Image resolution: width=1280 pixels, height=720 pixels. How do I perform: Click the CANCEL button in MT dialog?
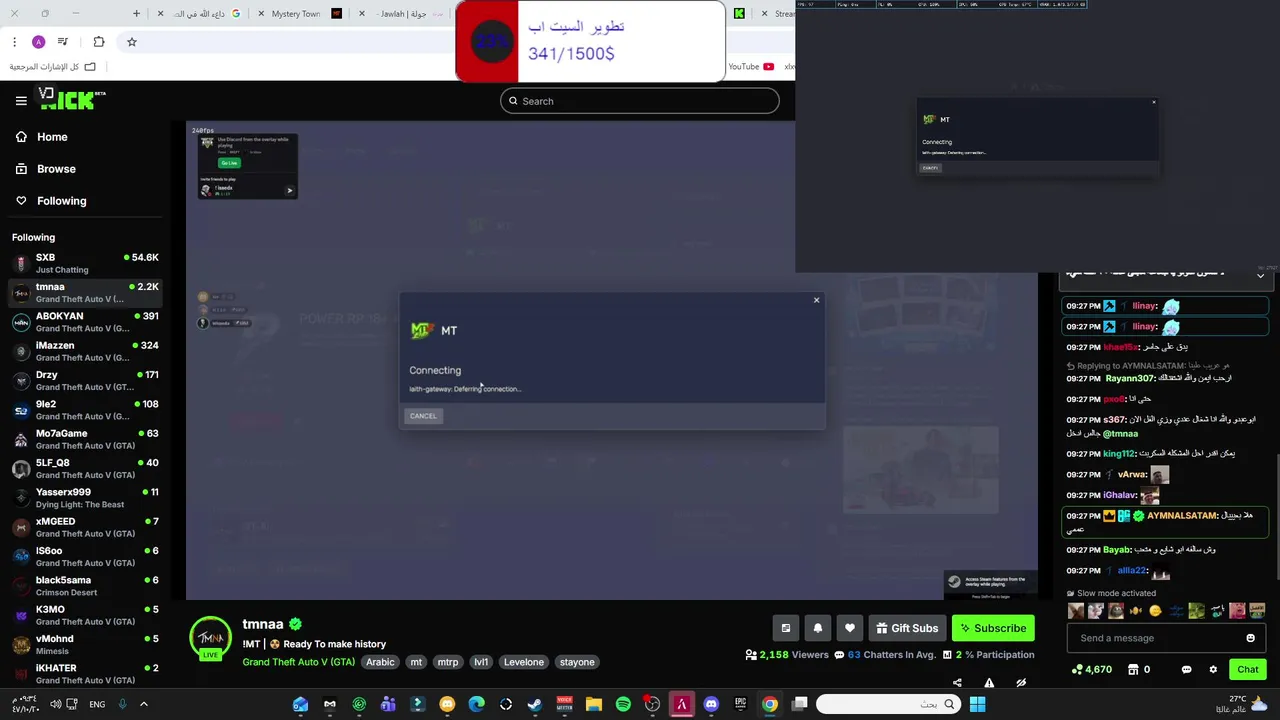[423, 416]
